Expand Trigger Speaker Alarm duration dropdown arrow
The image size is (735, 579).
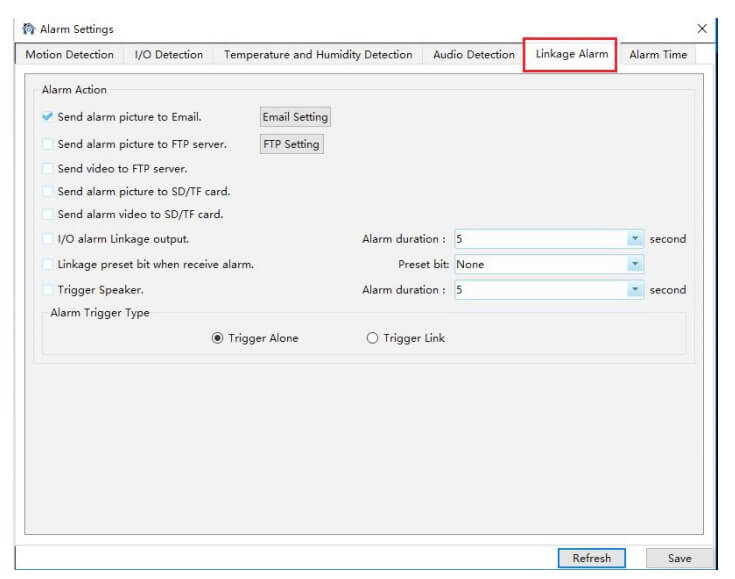(635, 290)
